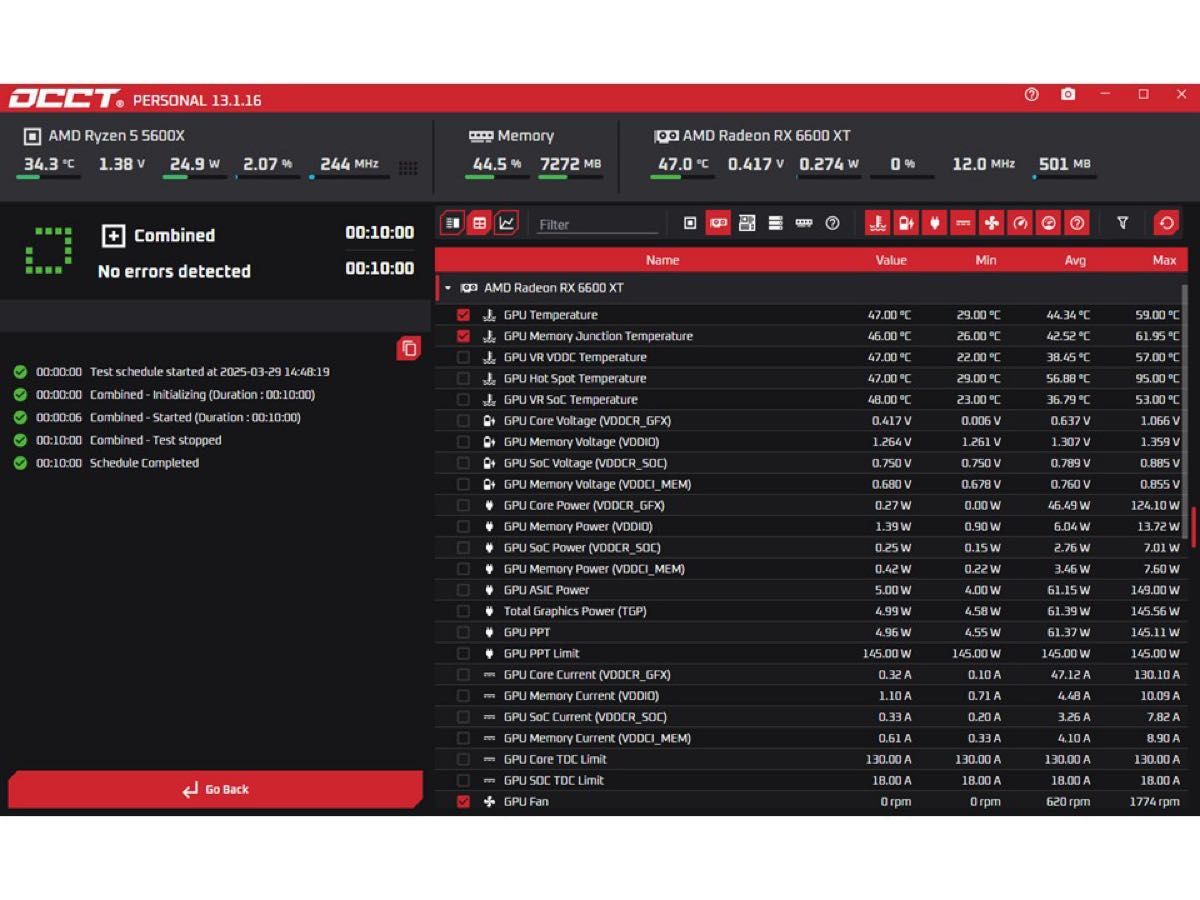
Task: Sort by Min column header
Action: [x=986, y=260]
